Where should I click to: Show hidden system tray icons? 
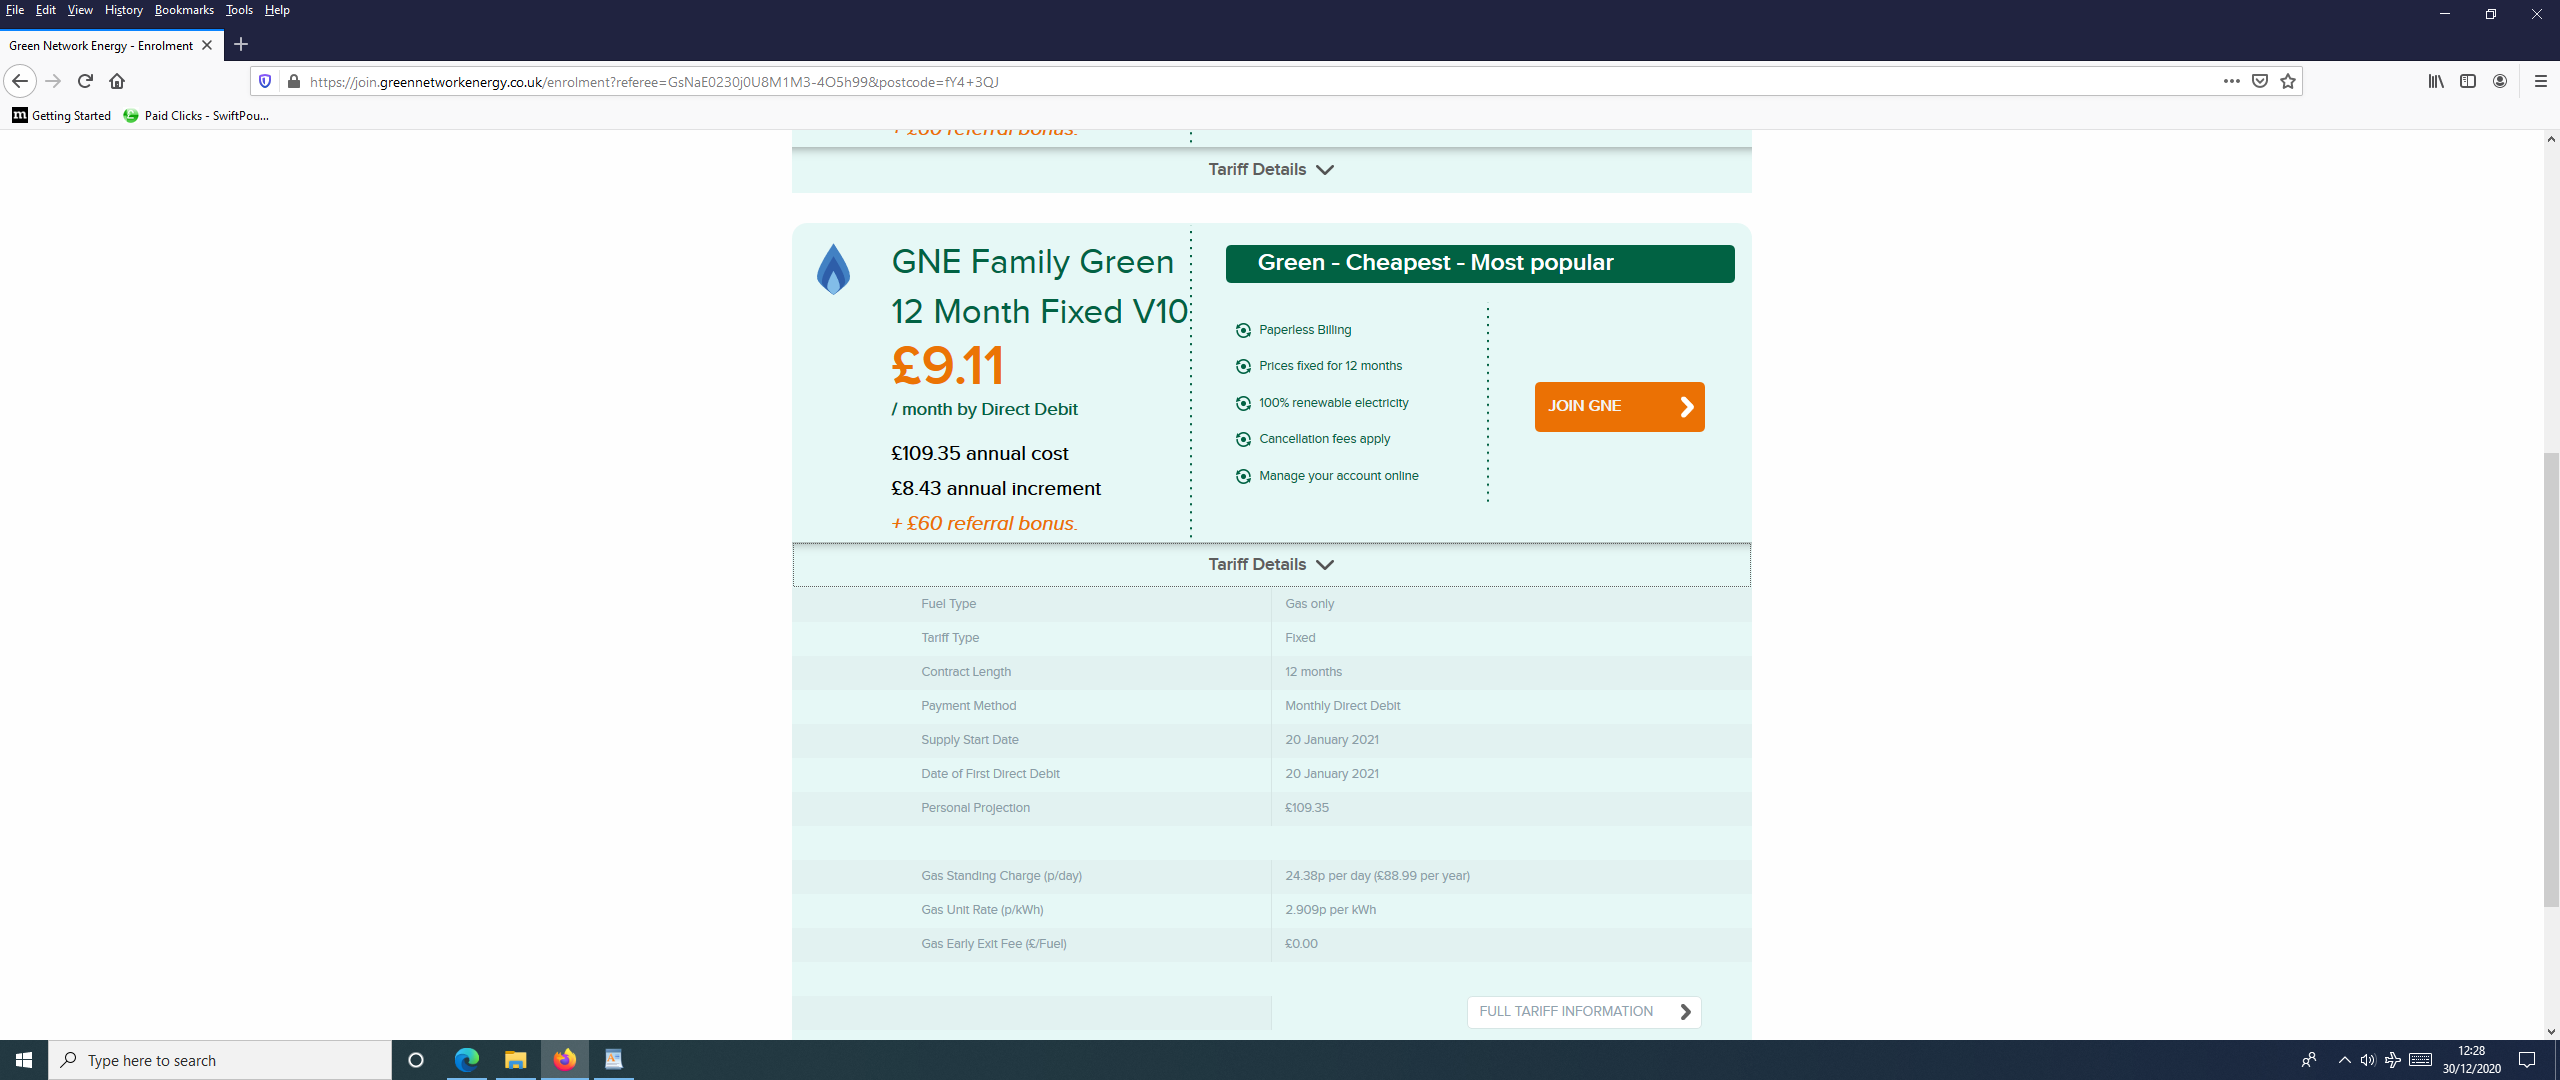coord(2344,1060)
